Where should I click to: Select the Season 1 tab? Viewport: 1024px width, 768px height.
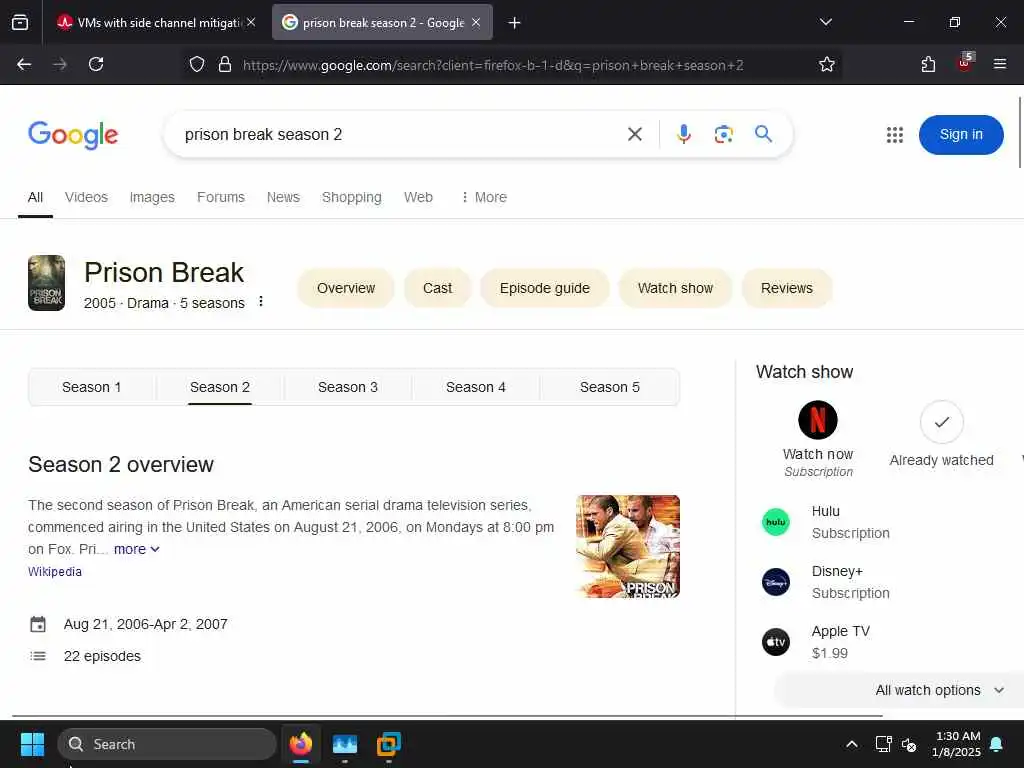coord(91,387)
